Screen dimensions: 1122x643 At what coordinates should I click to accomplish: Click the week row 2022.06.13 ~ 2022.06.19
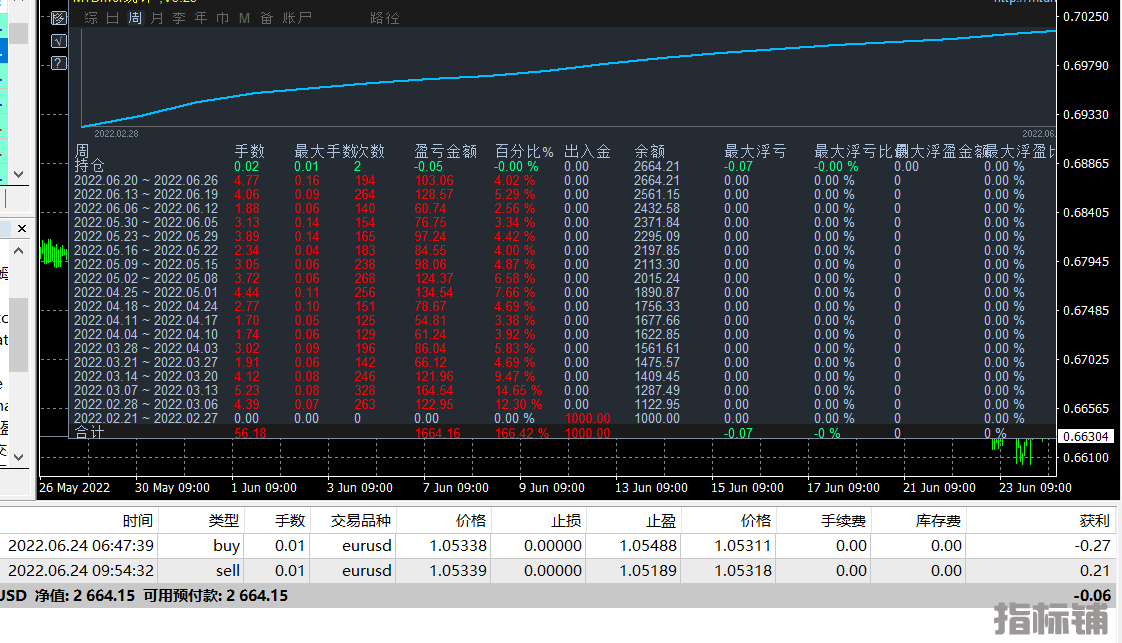pyautogui.click(x=146, y=195)
